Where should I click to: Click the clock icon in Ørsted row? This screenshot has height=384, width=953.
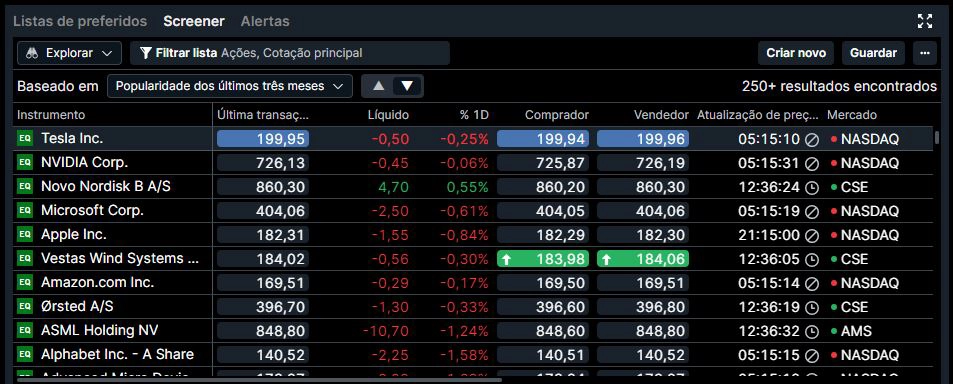tap(812, 307)
